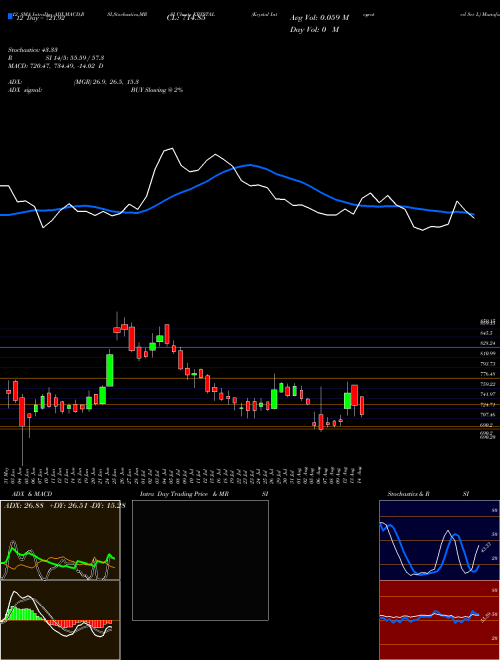Viewport: 500px width, 660px height.
Task: Click the 707.46 price axis label
Action: coord(487,415)
